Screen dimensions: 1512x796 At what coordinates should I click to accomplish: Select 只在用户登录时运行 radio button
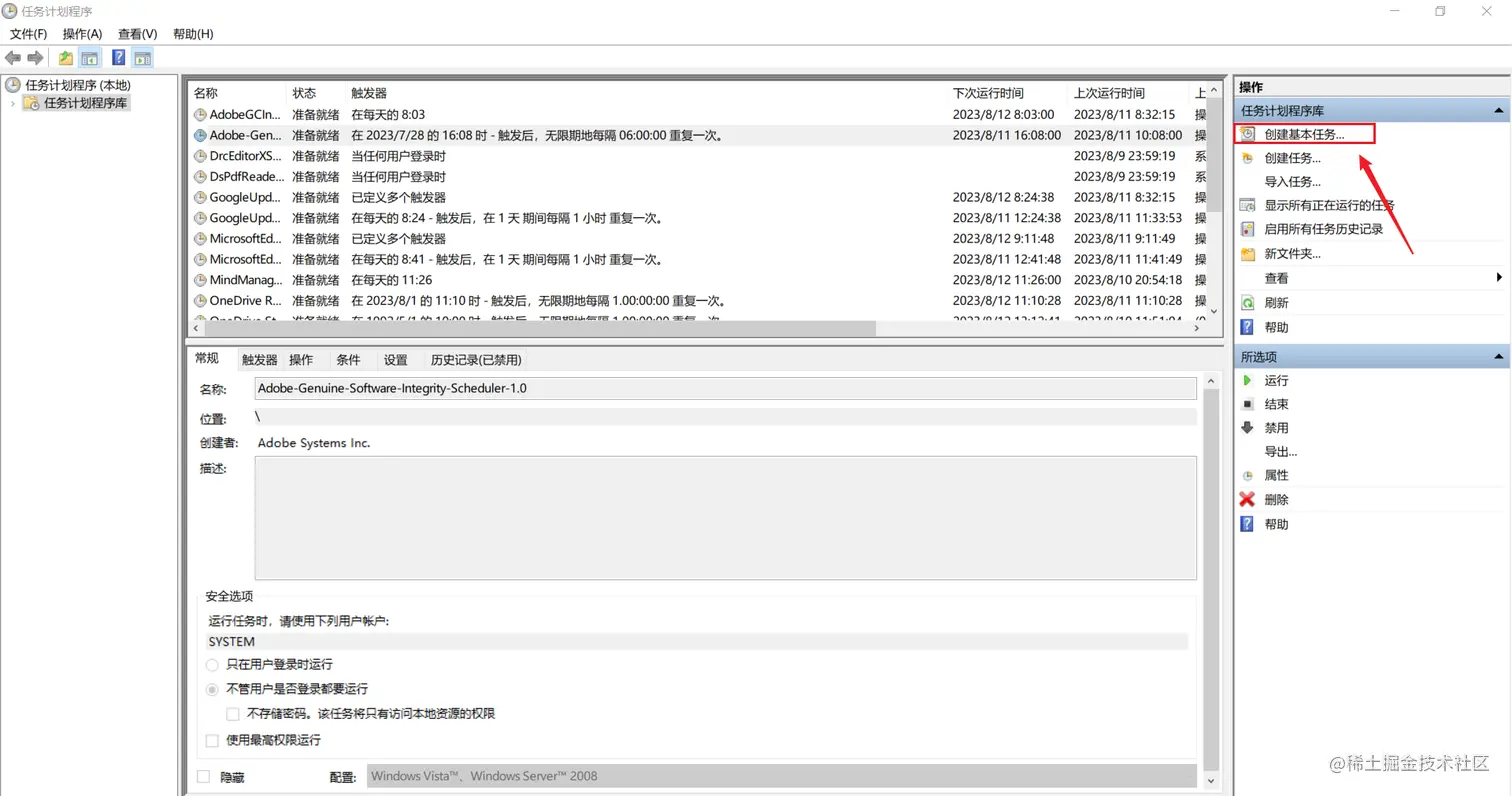212,664
